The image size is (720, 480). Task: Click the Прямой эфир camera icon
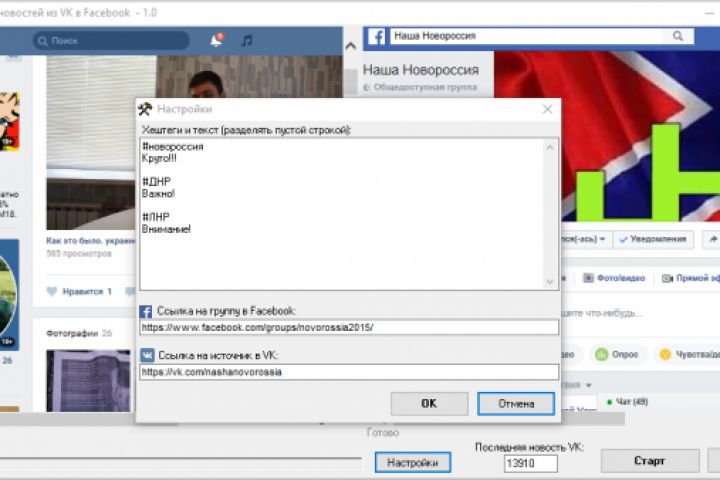(667, 278)
